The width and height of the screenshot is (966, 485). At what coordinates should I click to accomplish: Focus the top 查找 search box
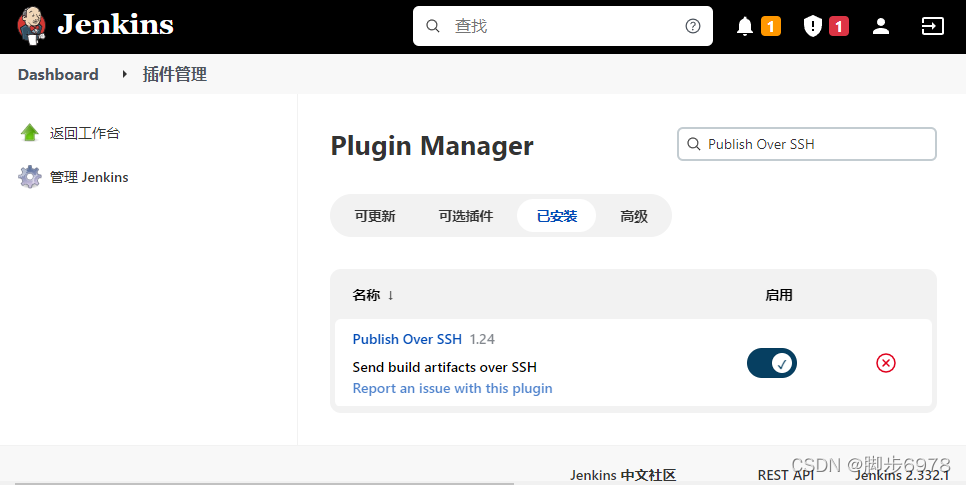562,26
